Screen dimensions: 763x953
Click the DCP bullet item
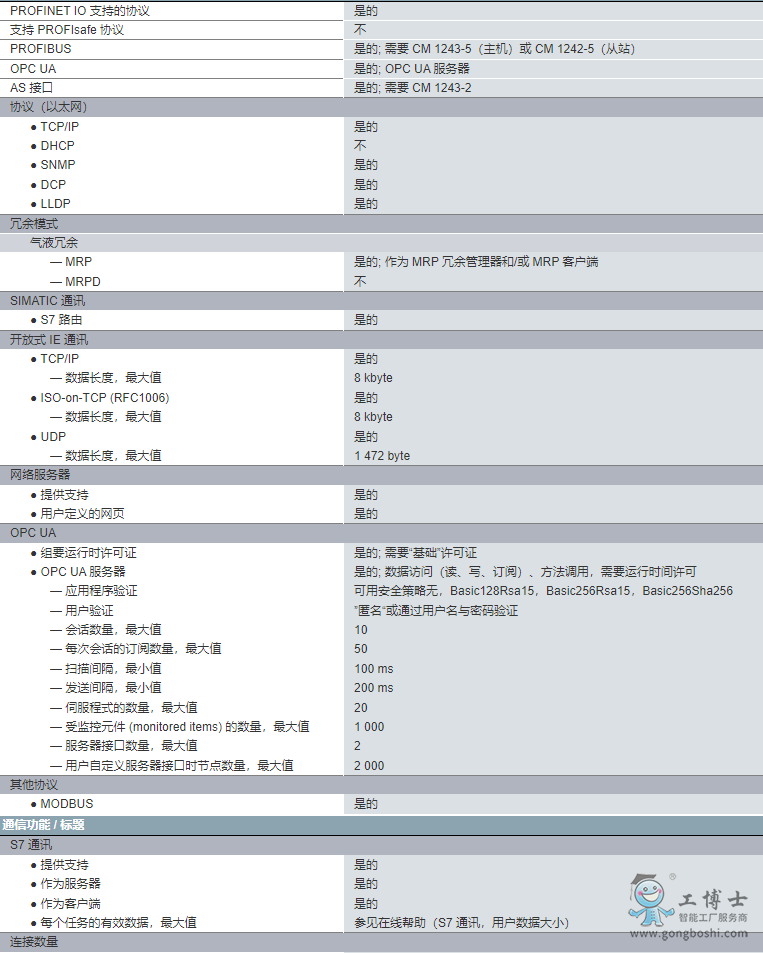pos(48,185)
